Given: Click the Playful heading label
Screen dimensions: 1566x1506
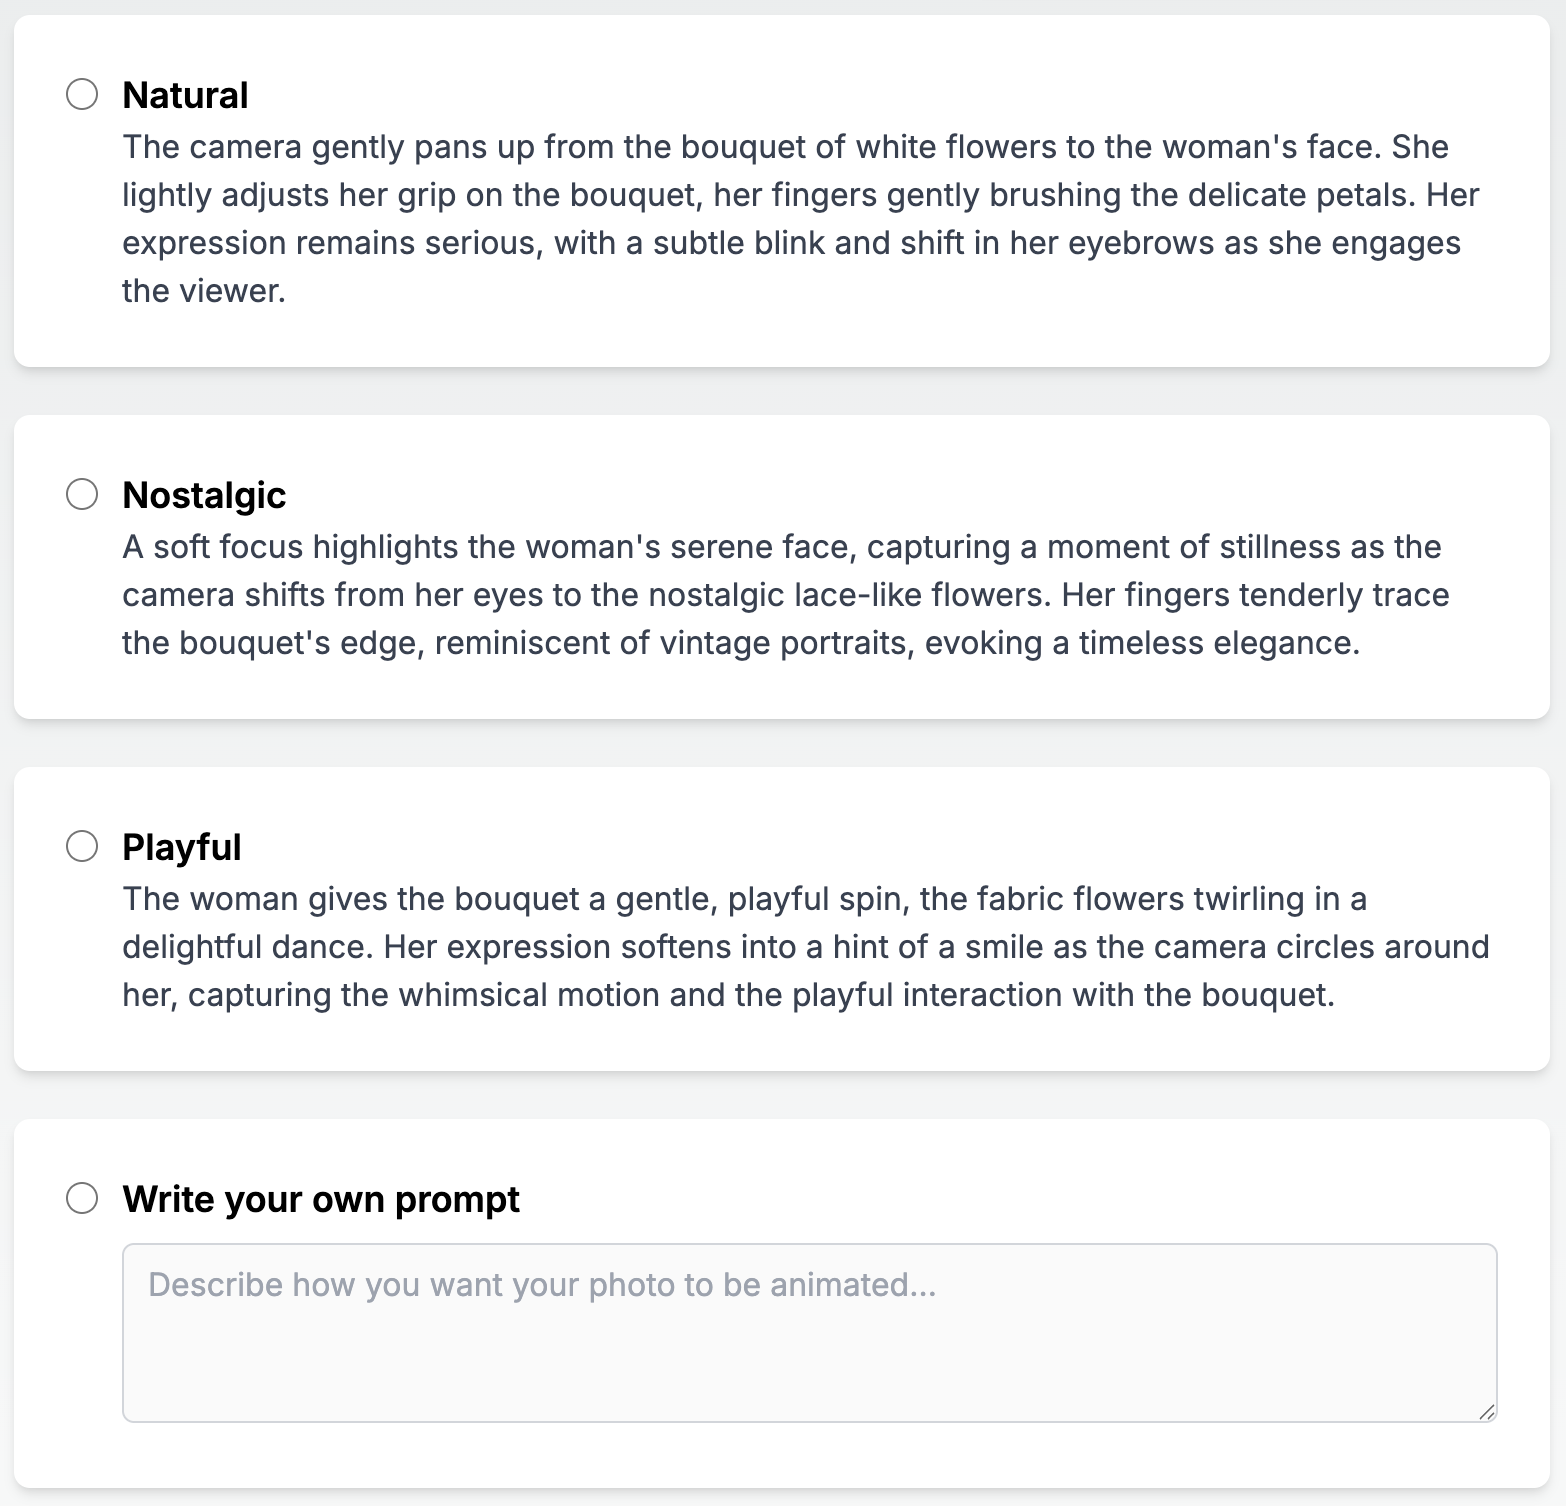Looking at the screenshot, I should [x=182, y=847].
